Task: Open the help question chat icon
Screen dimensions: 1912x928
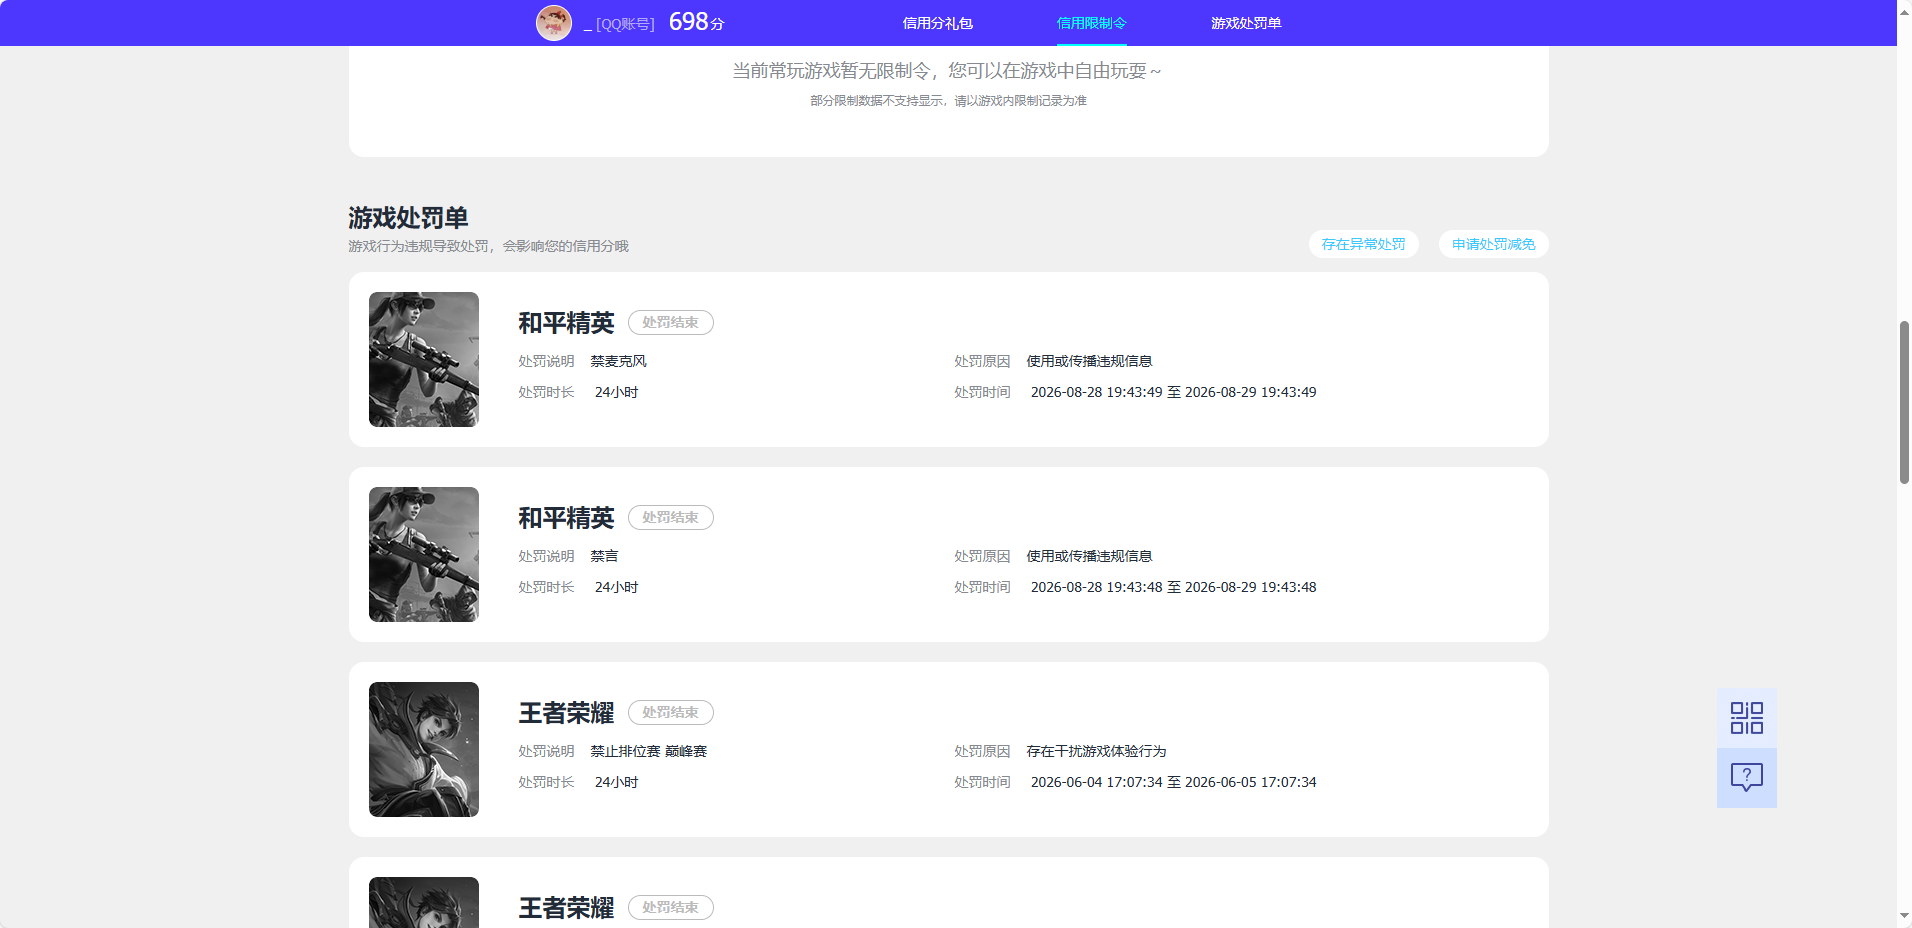Action: [x=1746, y=778]
